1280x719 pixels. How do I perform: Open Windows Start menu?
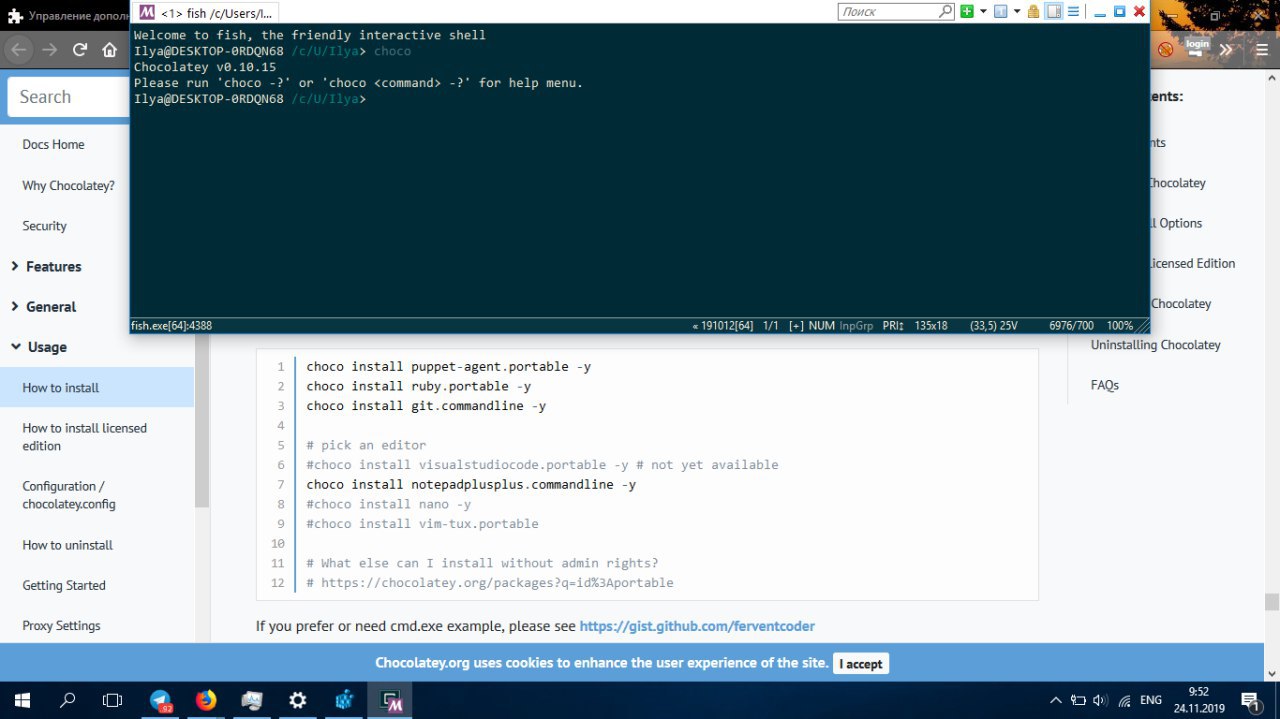coord(21,700)
